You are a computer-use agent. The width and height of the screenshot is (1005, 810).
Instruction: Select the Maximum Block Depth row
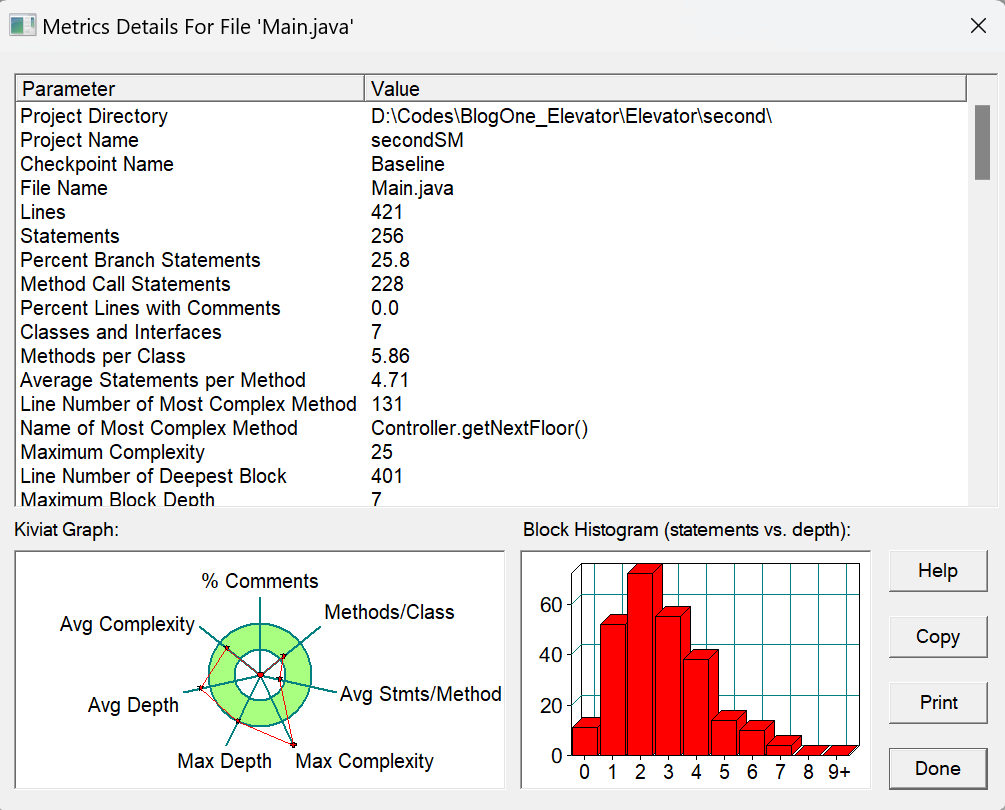coord(491,498)
